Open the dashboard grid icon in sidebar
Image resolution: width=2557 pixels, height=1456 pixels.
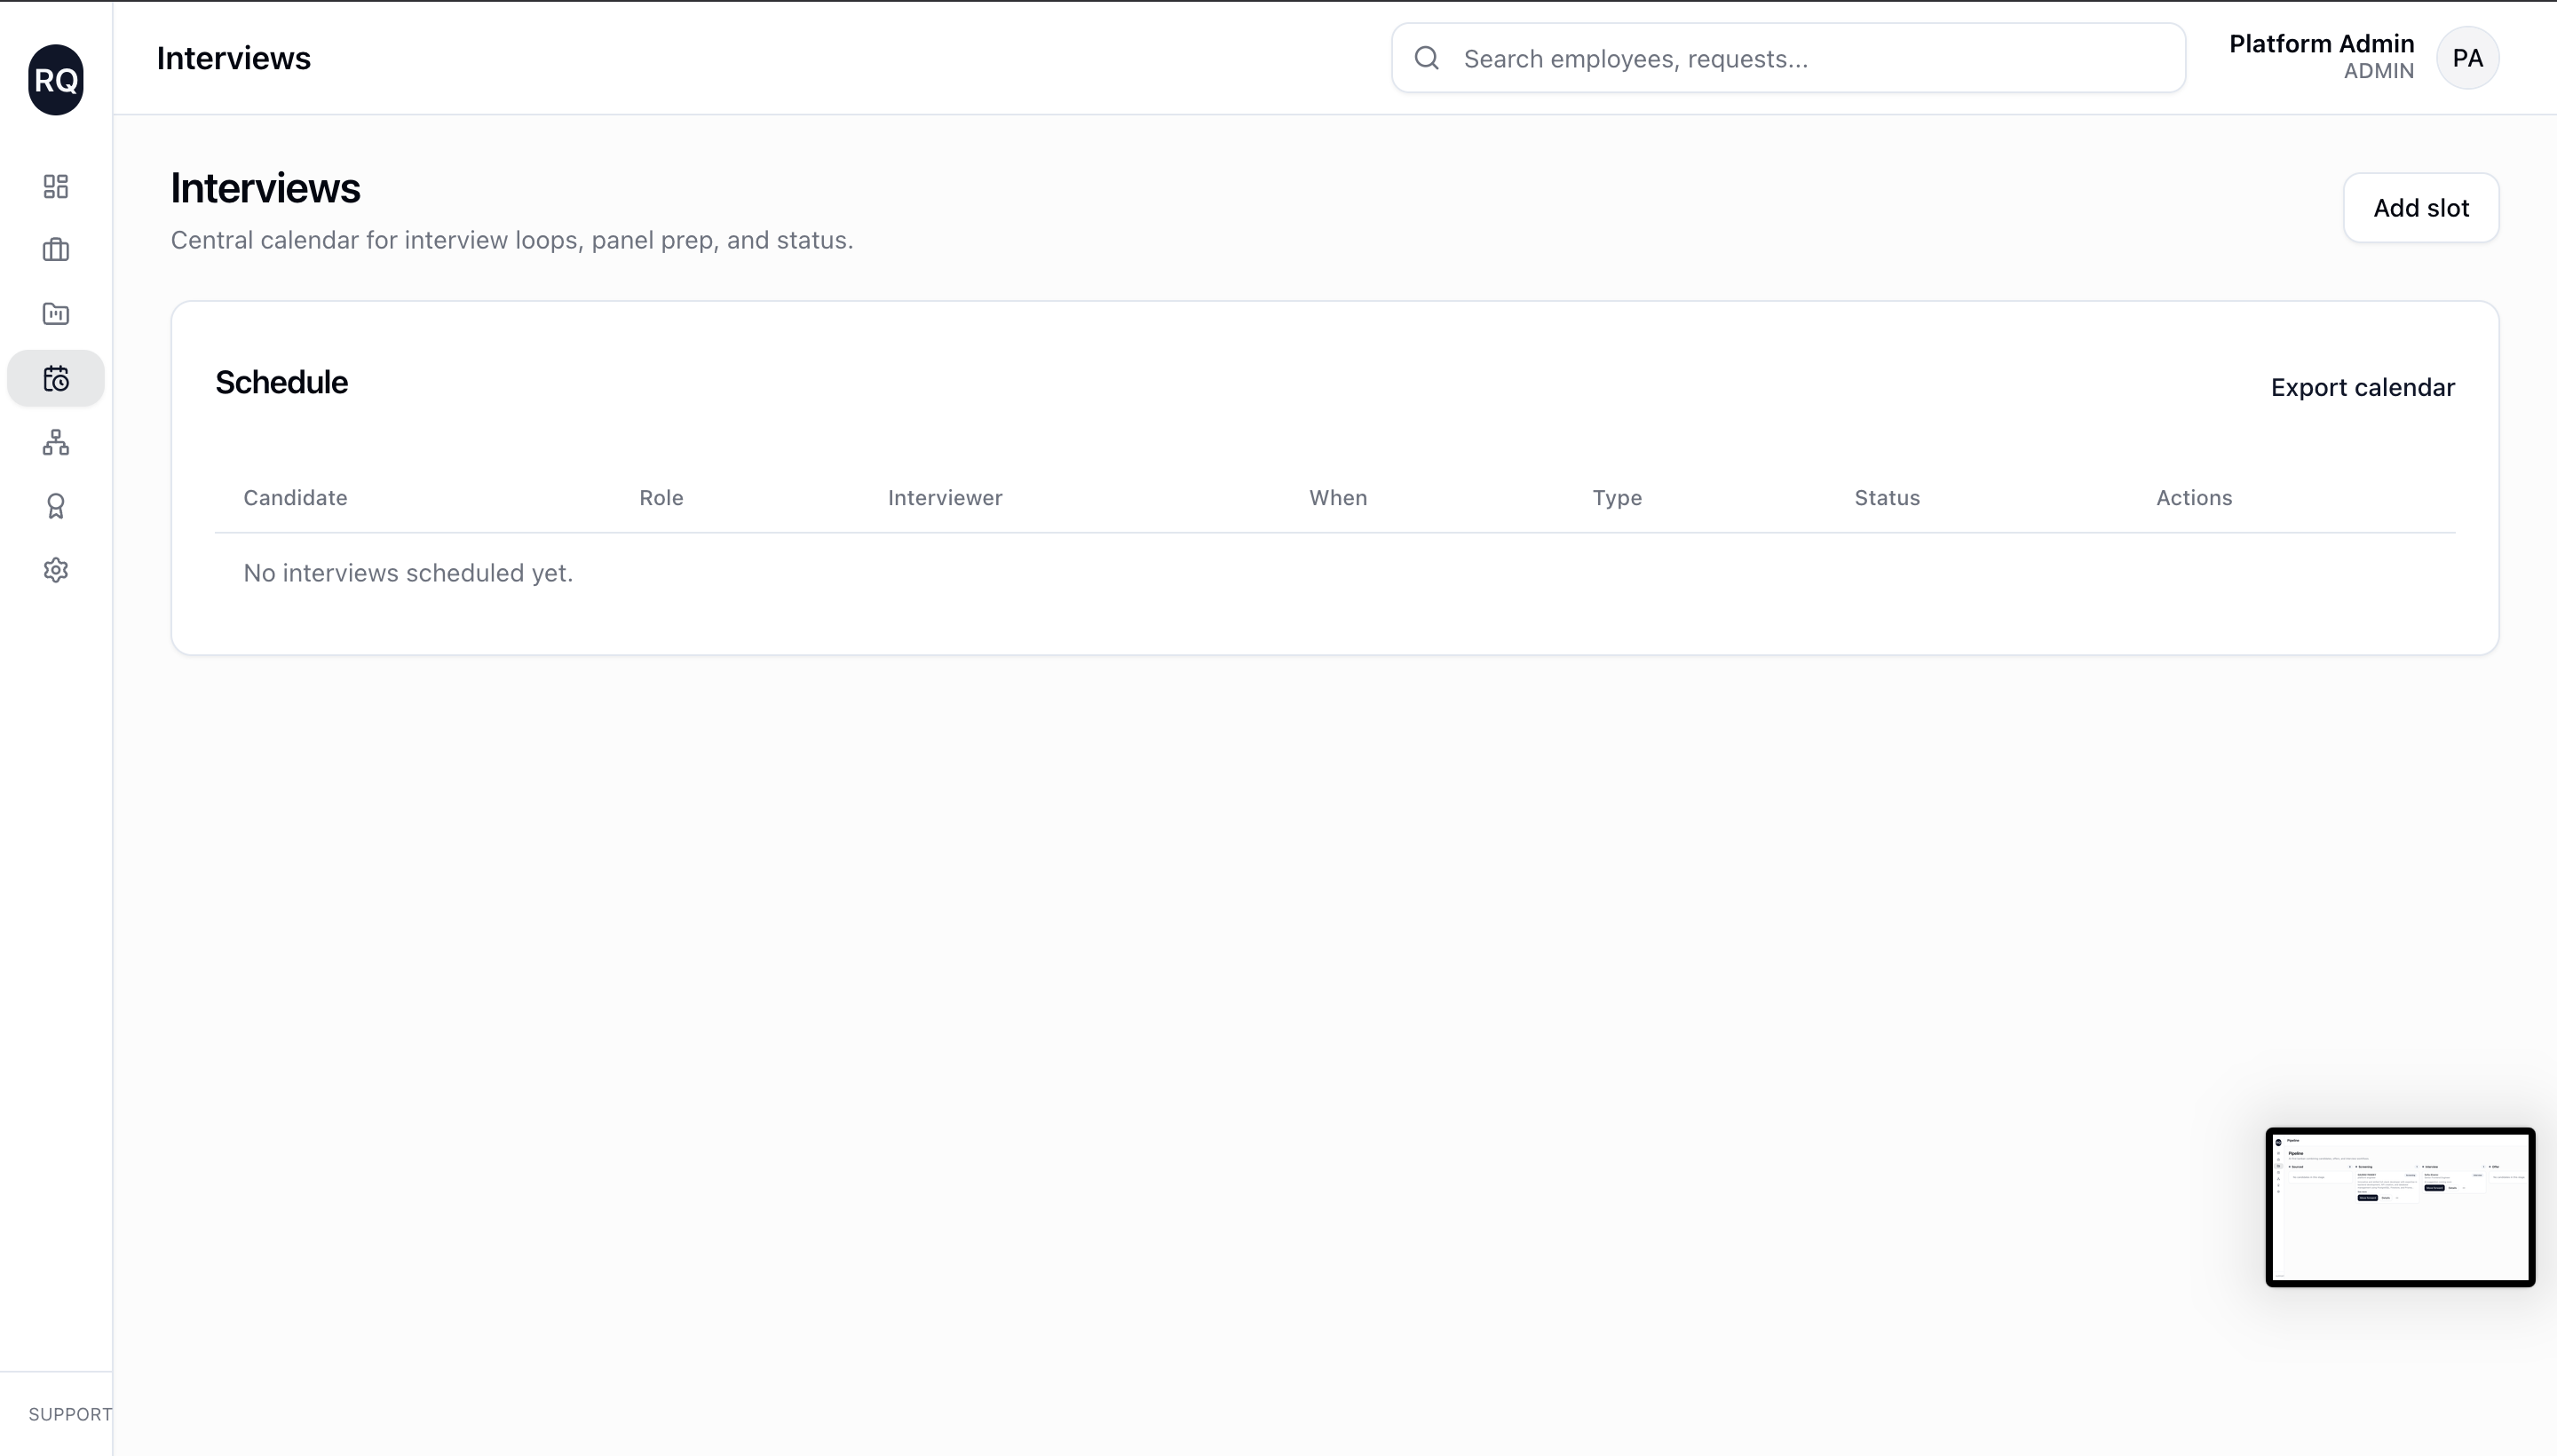56,187
